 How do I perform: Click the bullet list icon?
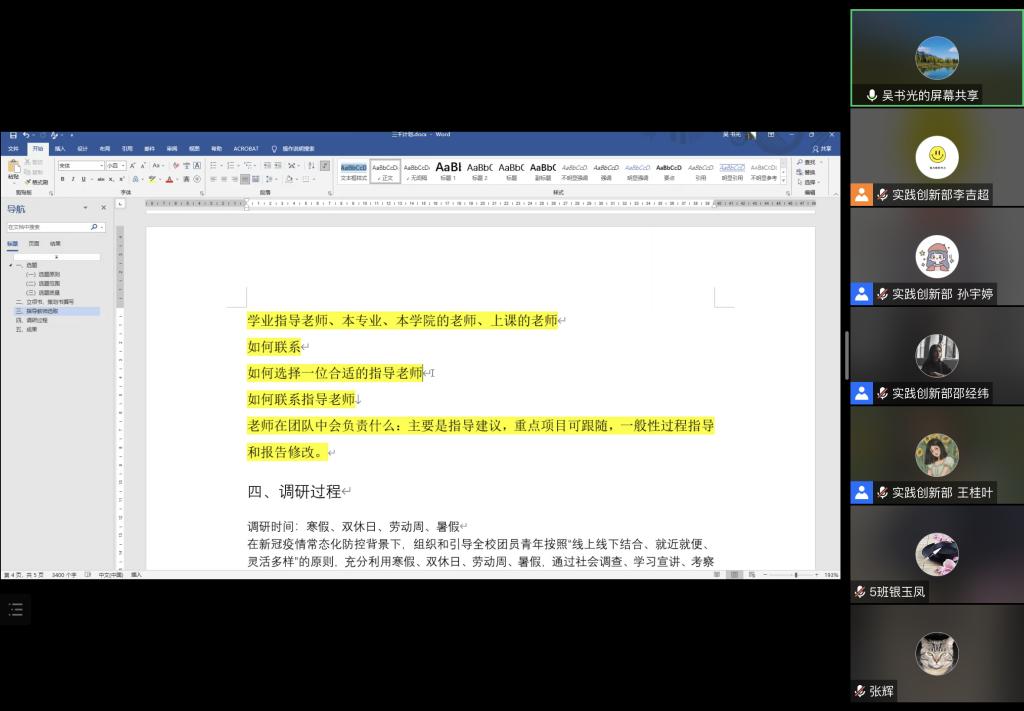(x=214, y=165)
